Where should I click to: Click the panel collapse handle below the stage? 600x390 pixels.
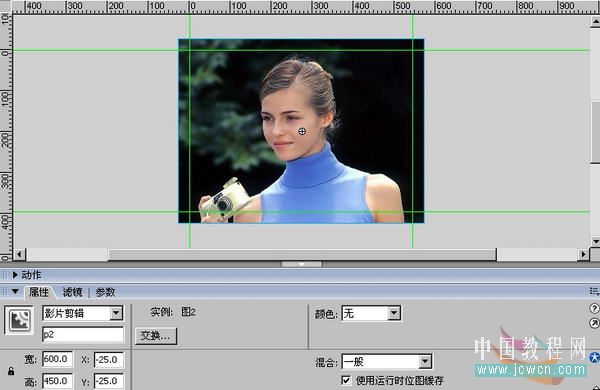[x=302, y=264]
